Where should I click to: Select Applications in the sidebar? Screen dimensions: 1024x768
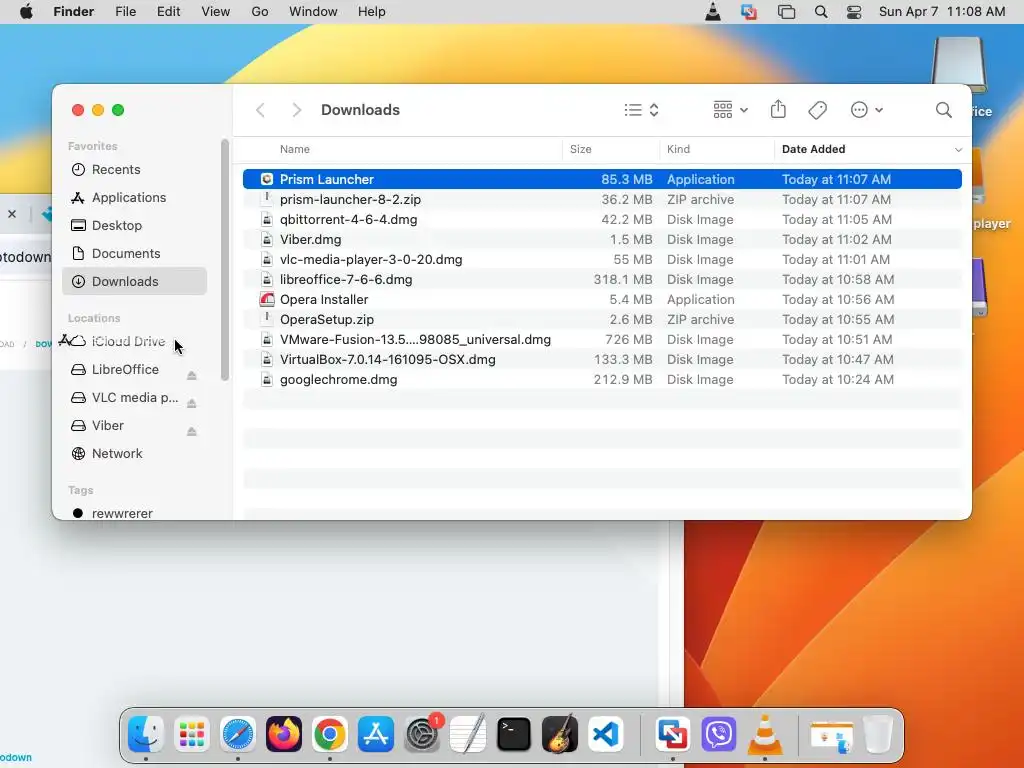click(135, 197)
